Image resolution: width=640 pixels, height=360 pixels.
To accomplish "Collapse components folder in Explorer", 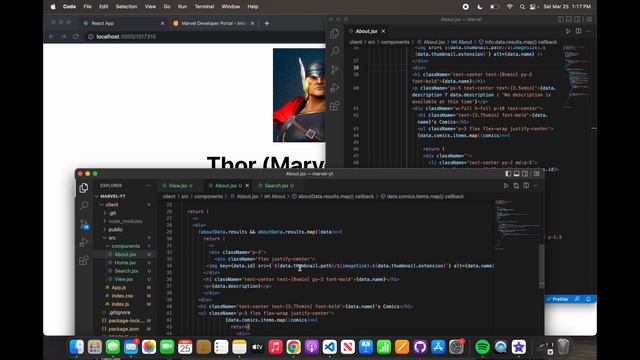I will (125, 246).
